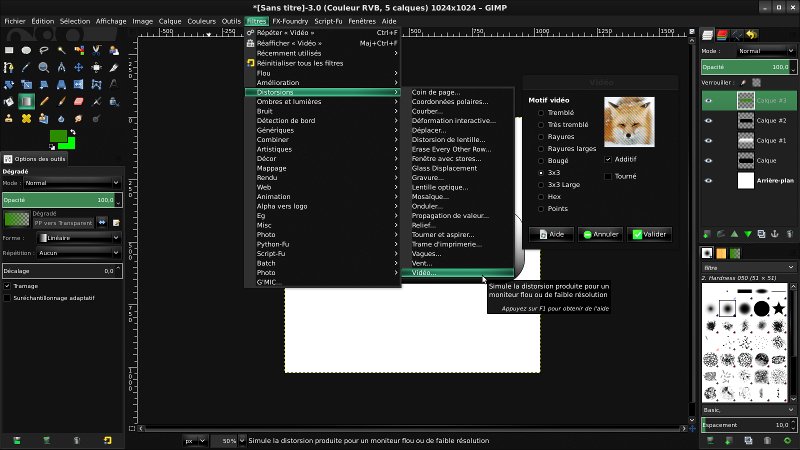Select the Free Select lasso tool
Image resolution: width=800 pixels, height=450 pixels.
click(x=44, y=50)
